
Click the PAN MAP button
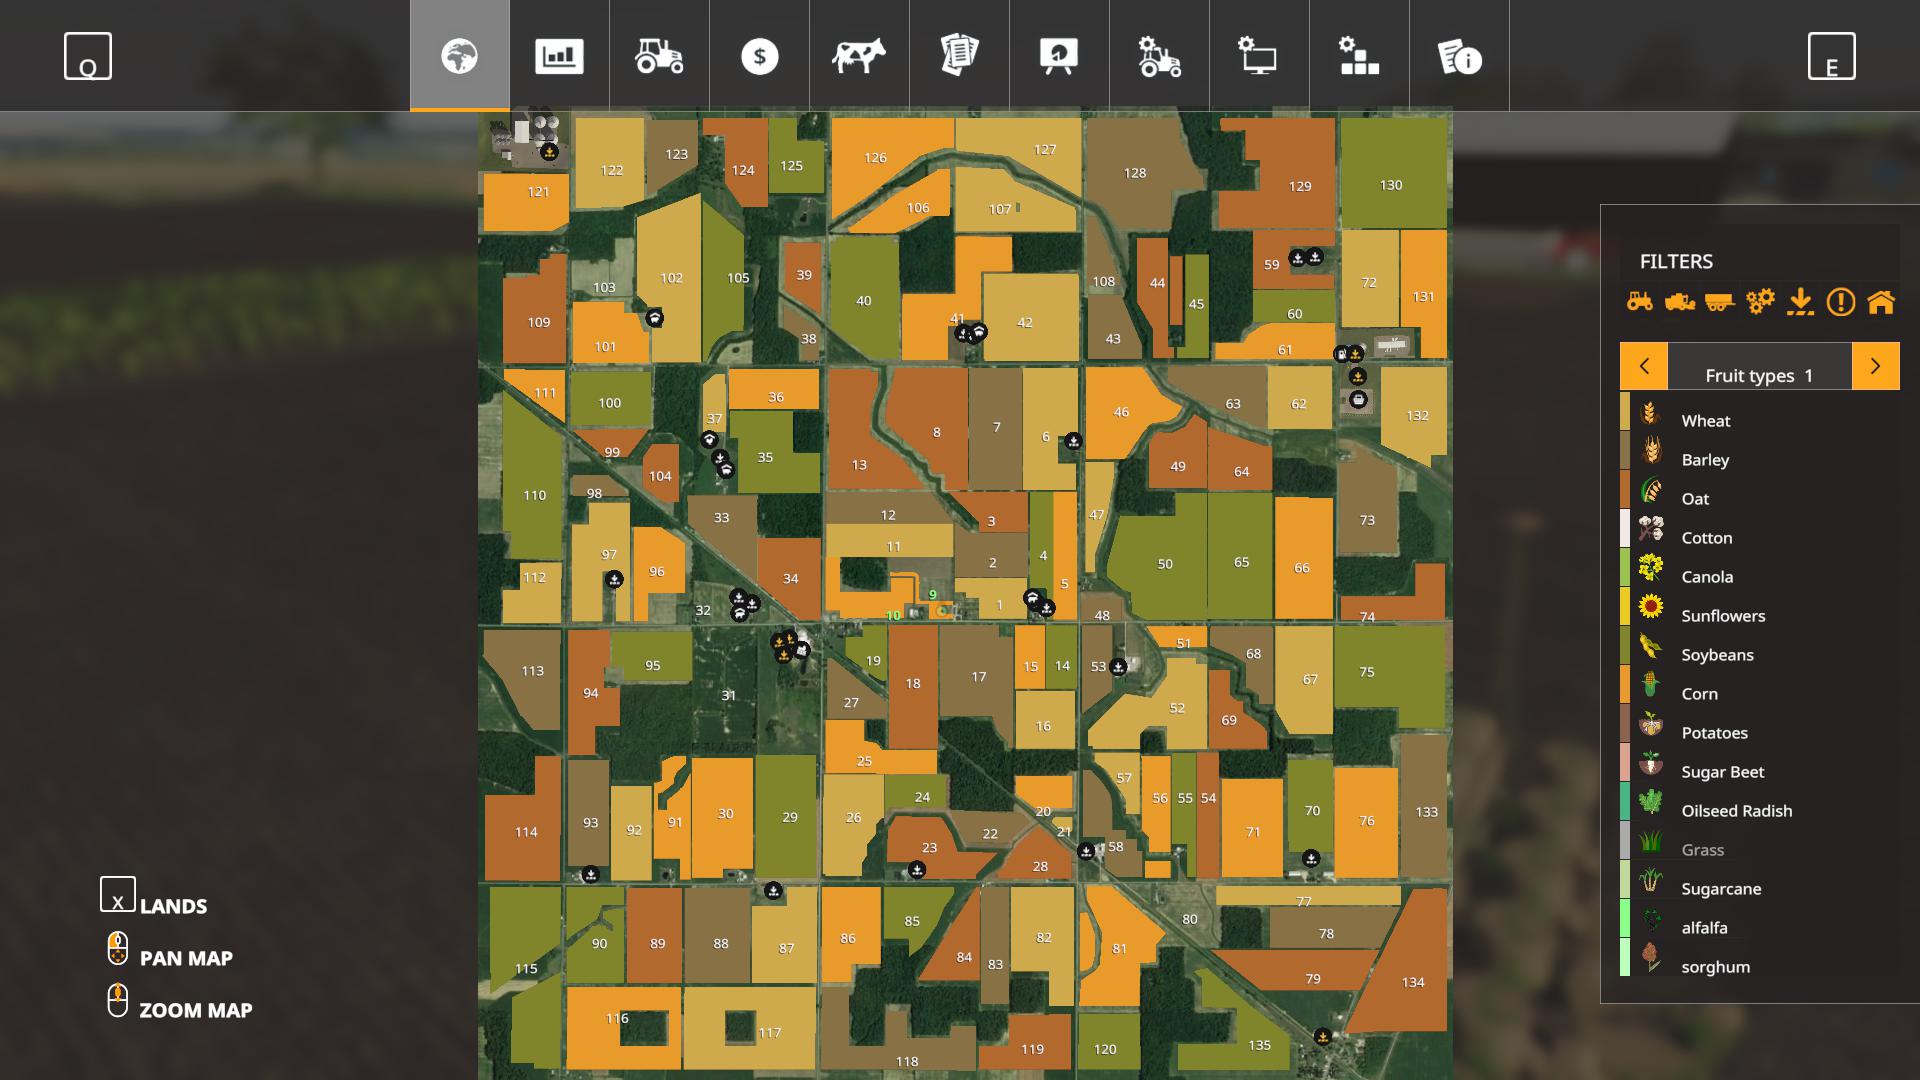185,956
